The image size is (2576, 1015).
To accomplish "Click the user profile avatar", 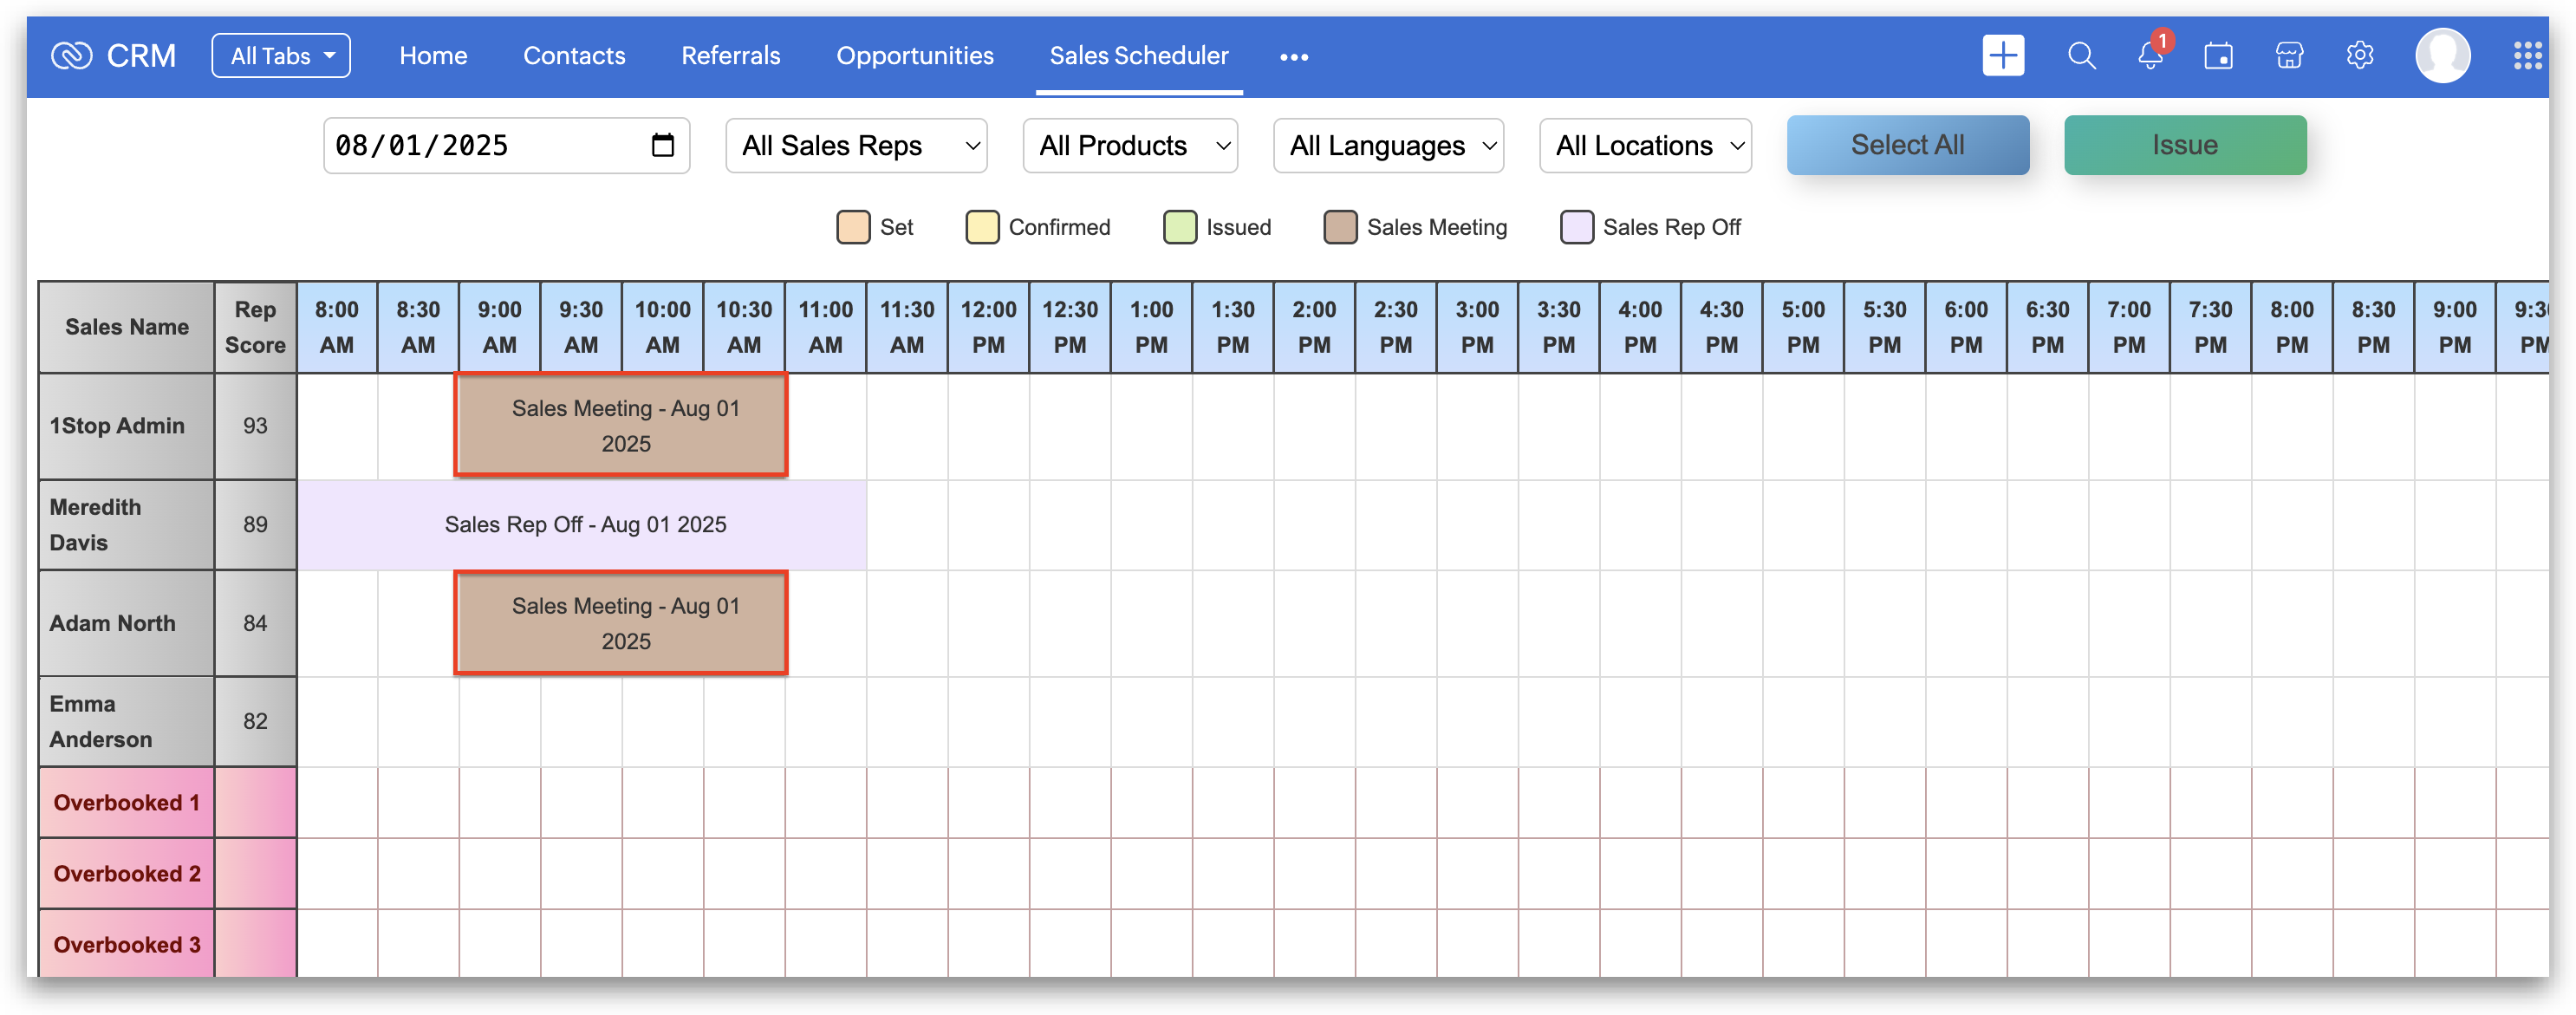I will [x=2442, y=56].
